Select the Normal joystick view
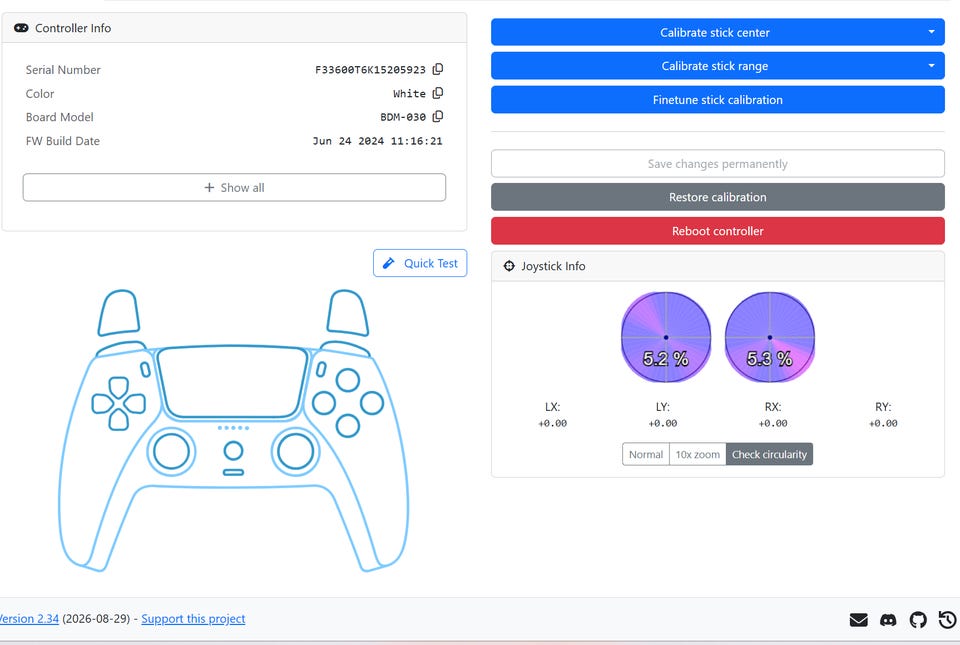 point(646,454)
